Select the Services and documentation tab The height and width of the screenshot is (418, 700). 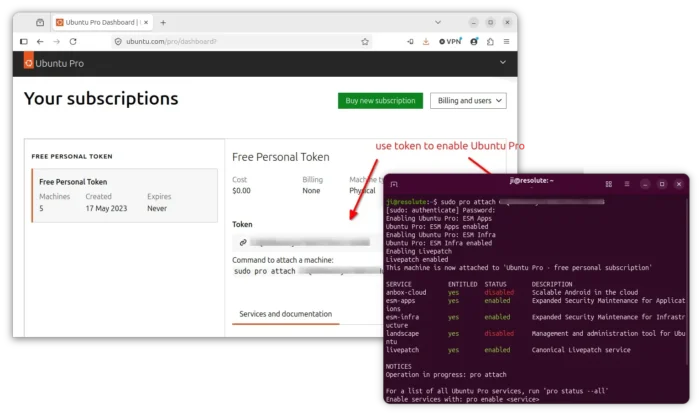pyautogui.click(x=286, y=314)
